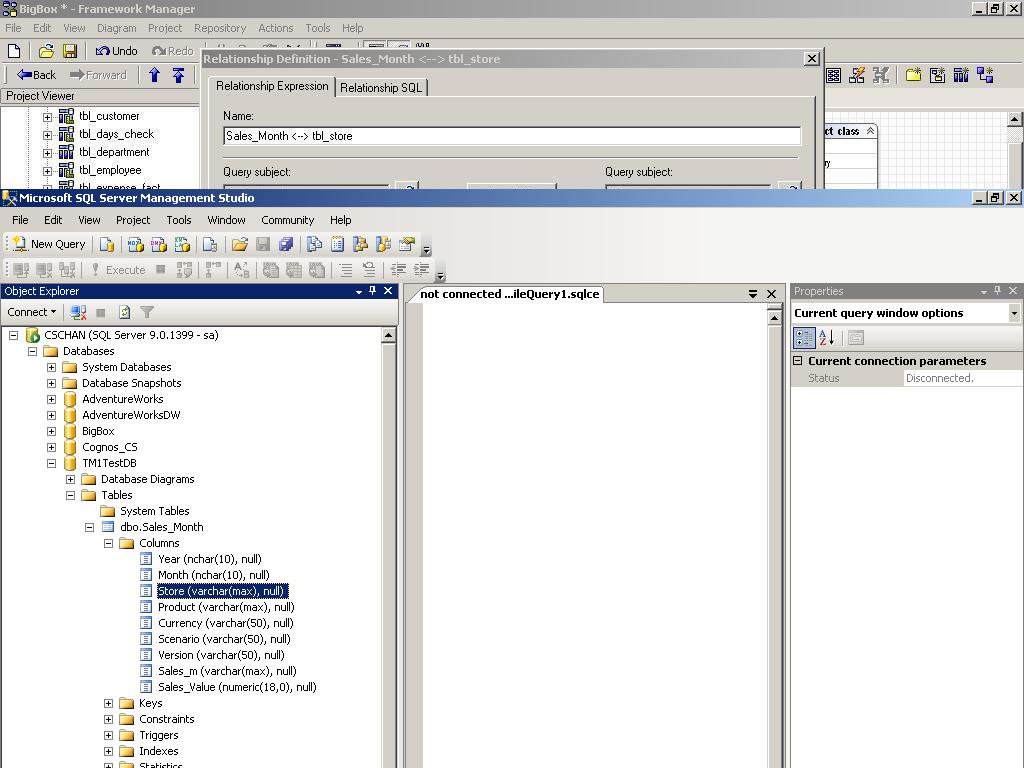Open the Community menu in SSMS
Image resolution: width=1024 pixels, height=768 pixels.
tap(287, 220)
